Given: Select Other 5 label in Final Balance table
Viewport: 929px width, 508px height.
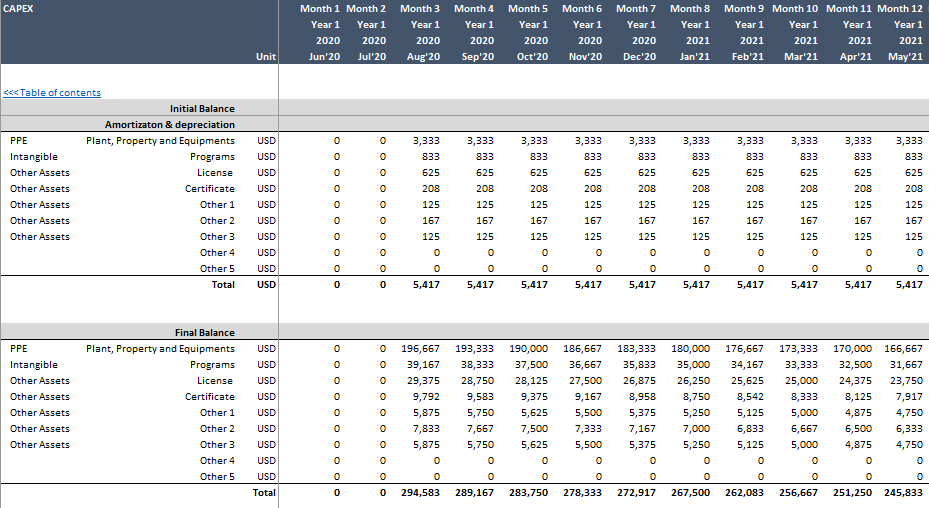Looking at the screenshot, I should click(x=217, y=477).
